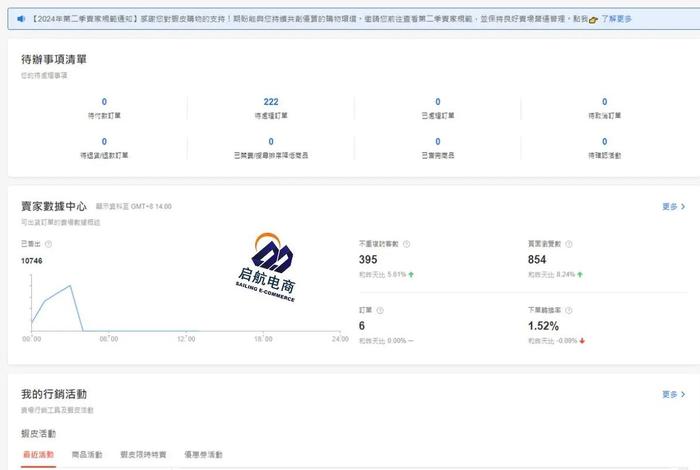Switch to the 商品活動 tab
700x470 pixels.
(x=87, y=454)
